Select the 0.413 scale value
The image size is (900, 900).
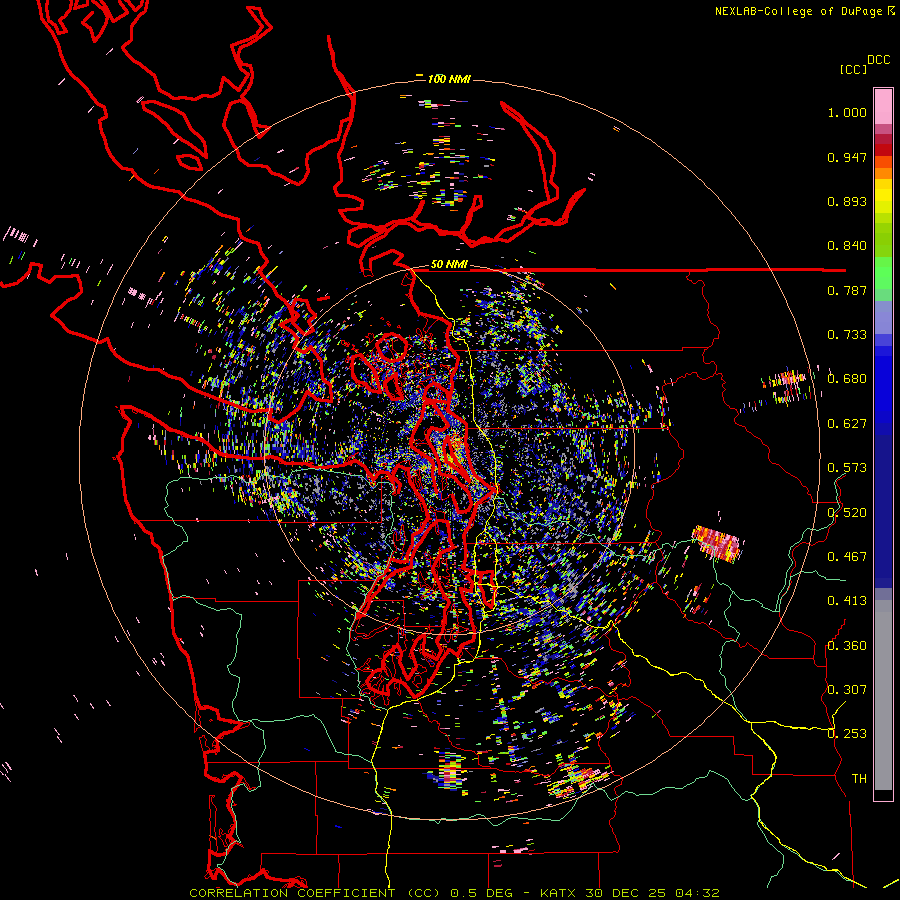pyautogui.click(x=847, y=601)
